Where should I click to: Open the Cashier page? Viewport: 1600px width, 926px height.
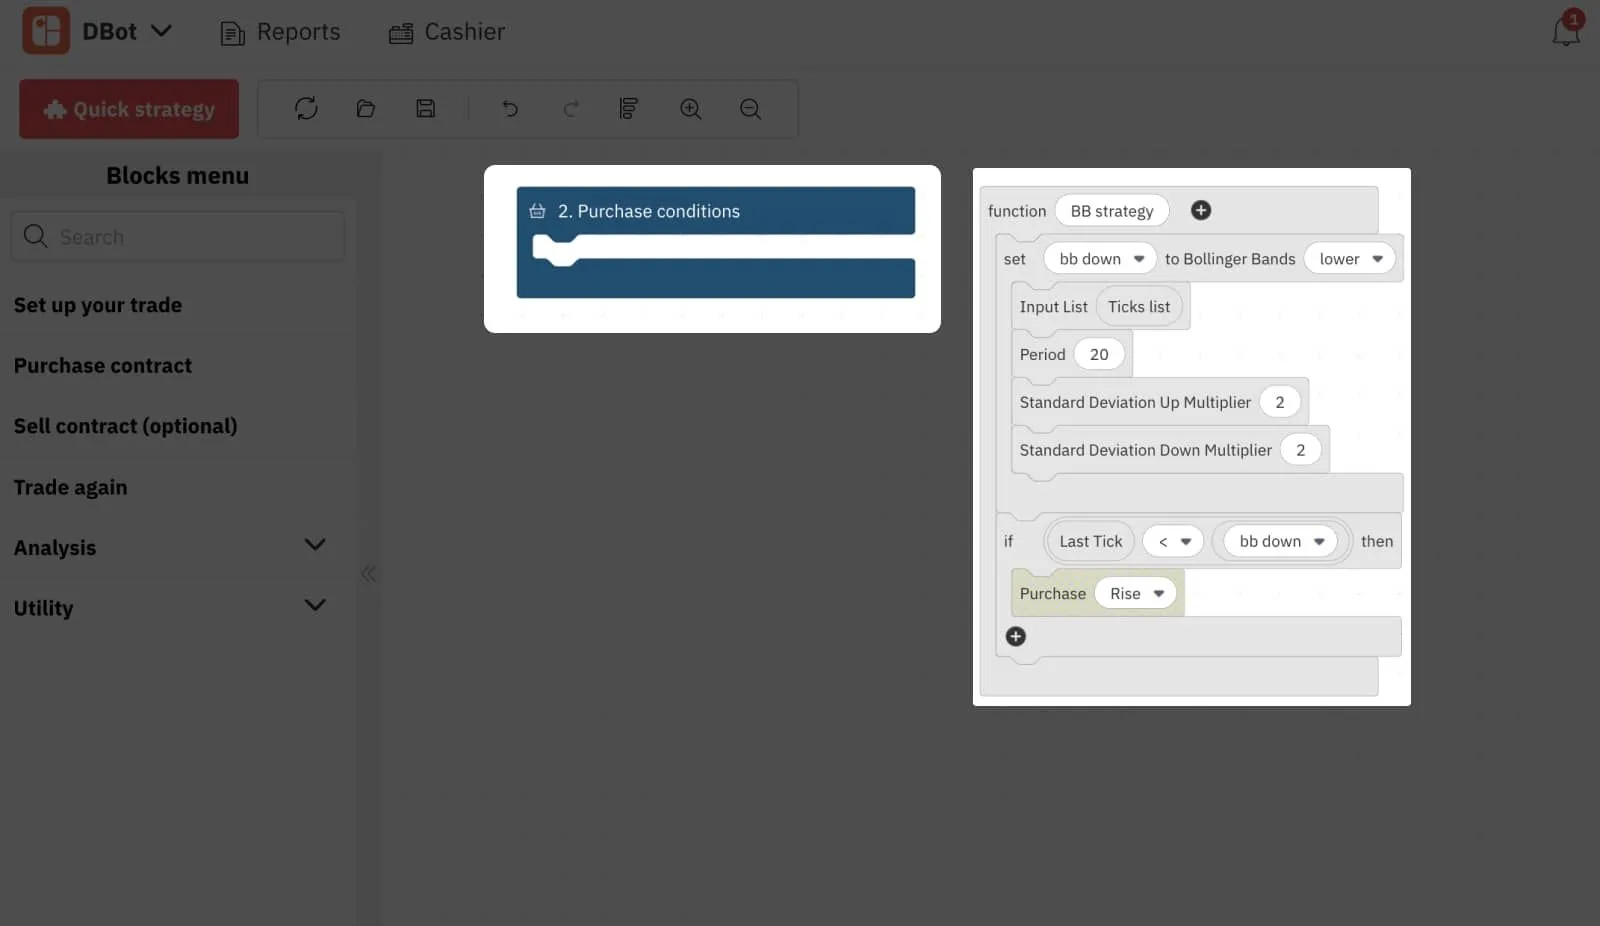pos(446,32)
